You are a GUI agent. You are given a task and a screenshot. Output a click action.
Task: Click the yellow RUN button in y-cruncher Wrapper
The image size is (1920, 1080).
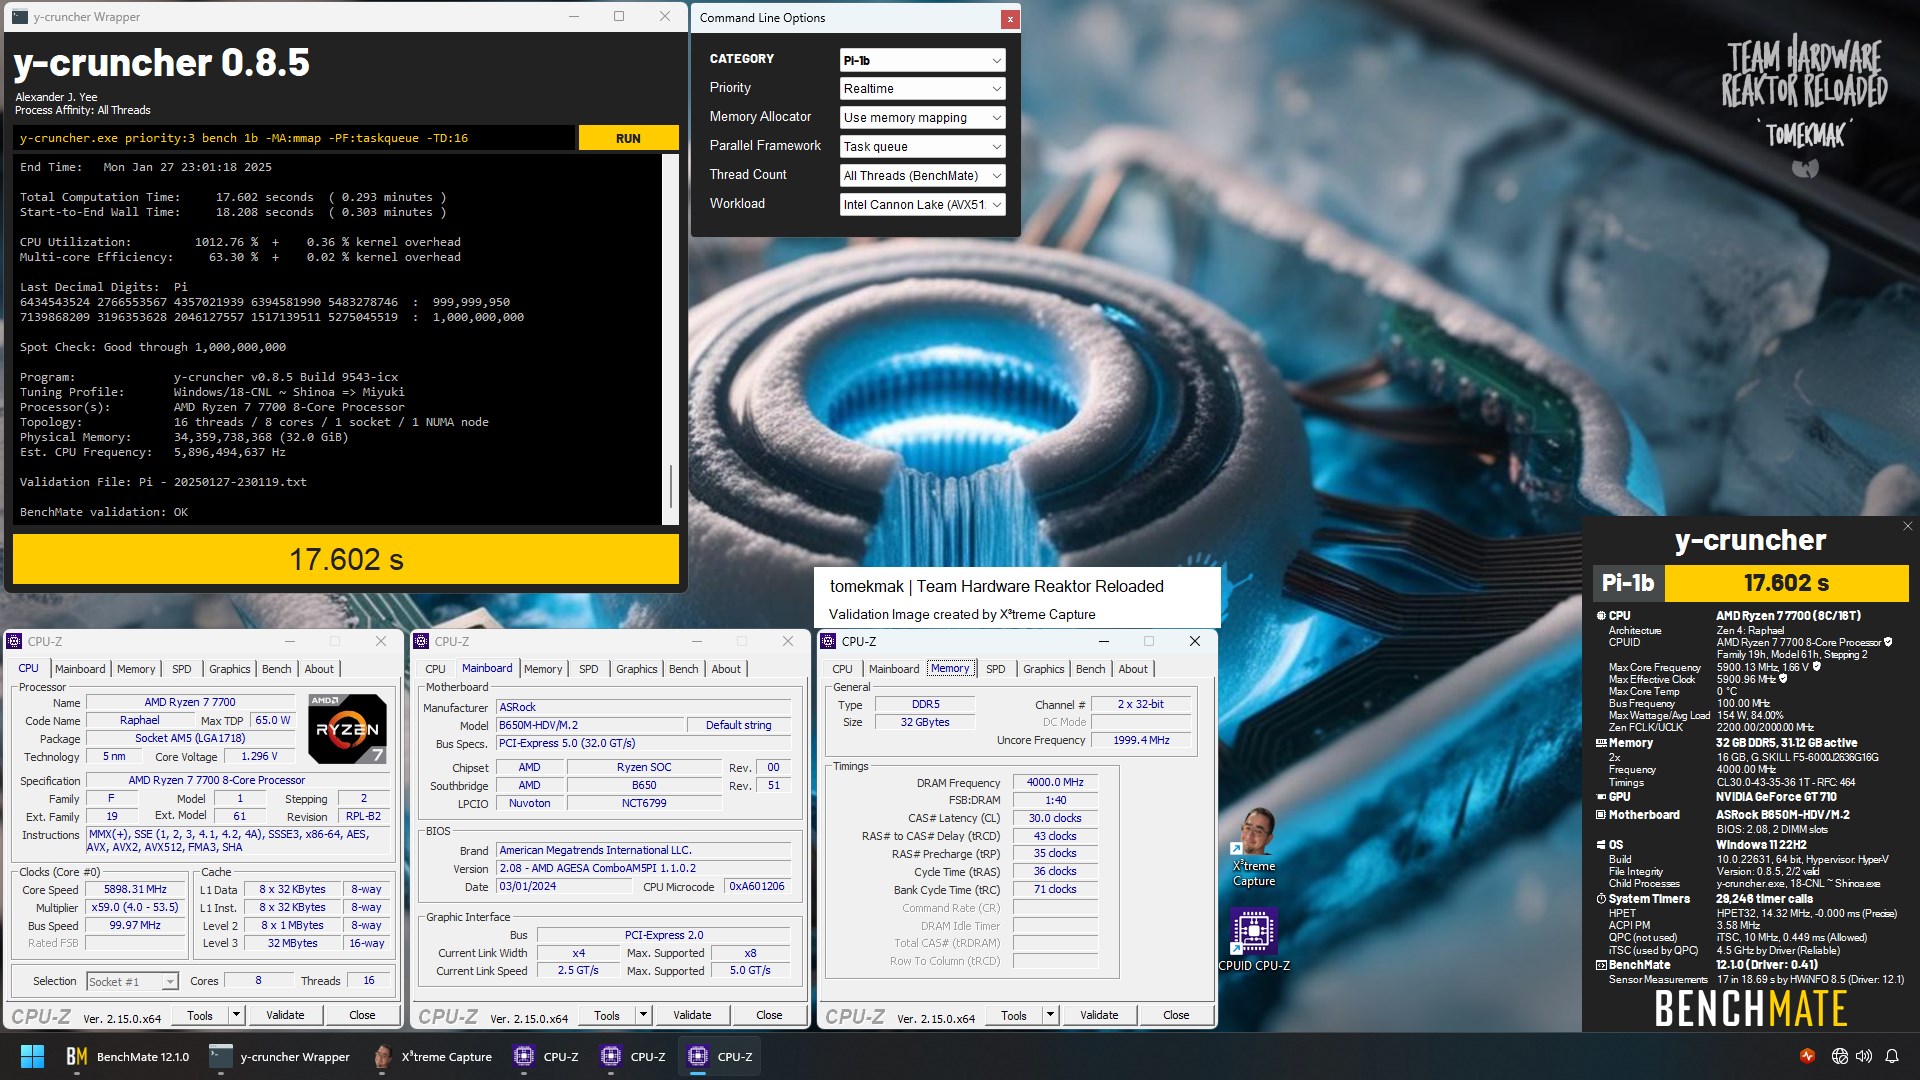[x=628, y=138]
